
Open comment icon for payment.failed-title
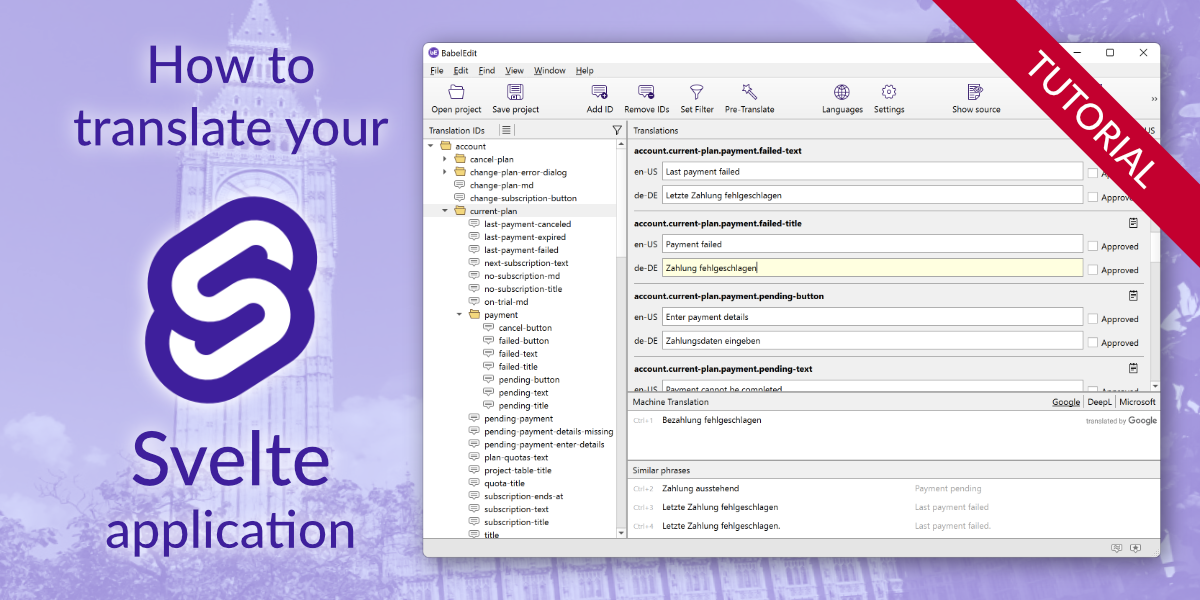point(1133,223)
